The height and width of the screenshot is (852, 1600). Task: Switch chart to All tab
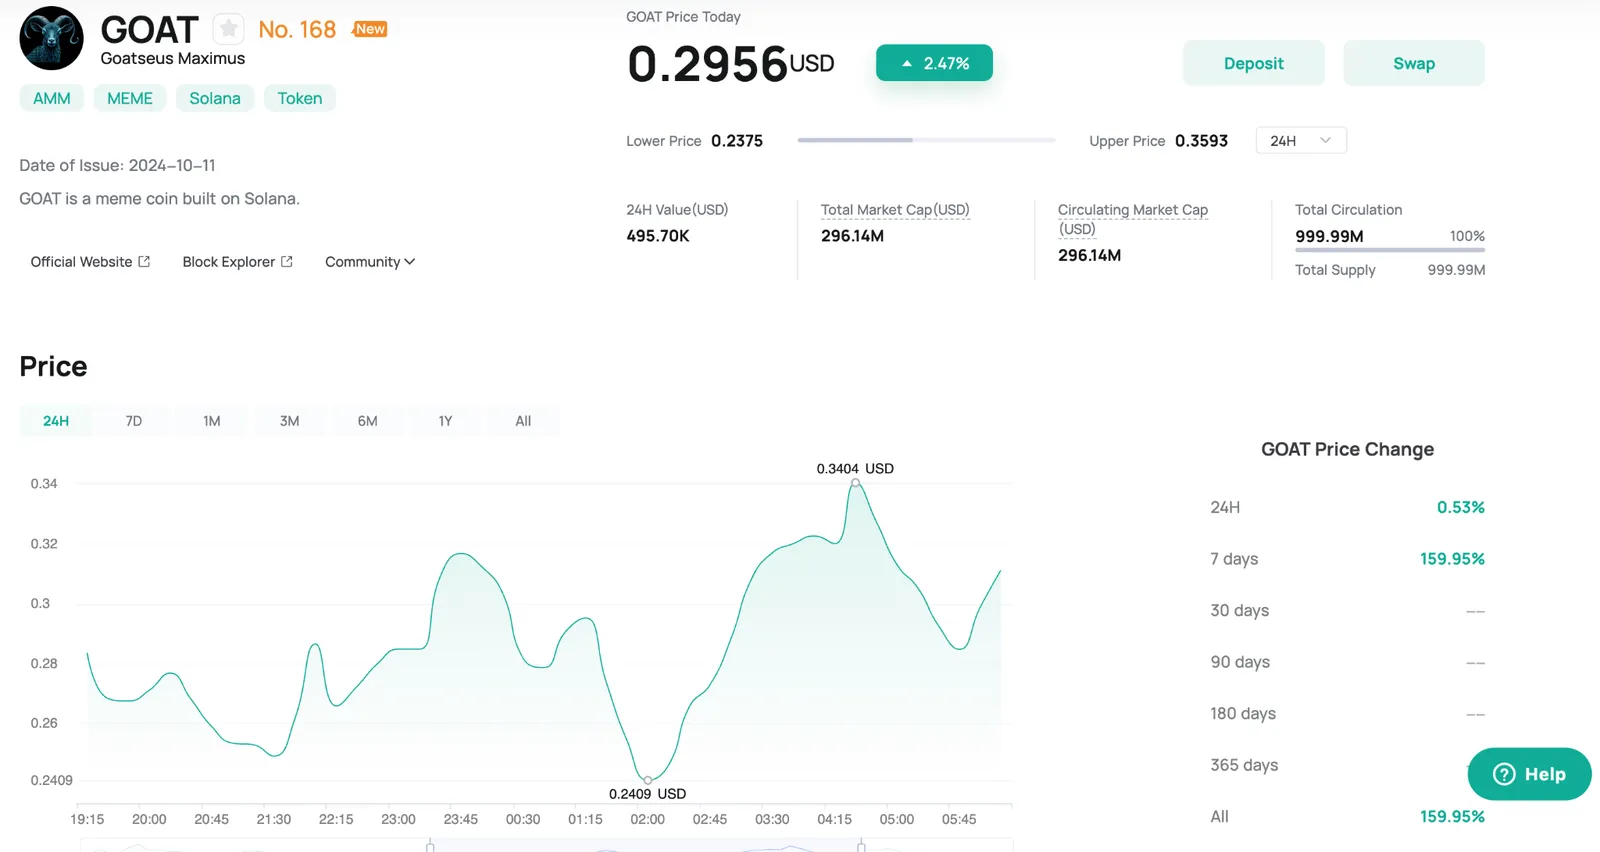(x=523, y=421)
